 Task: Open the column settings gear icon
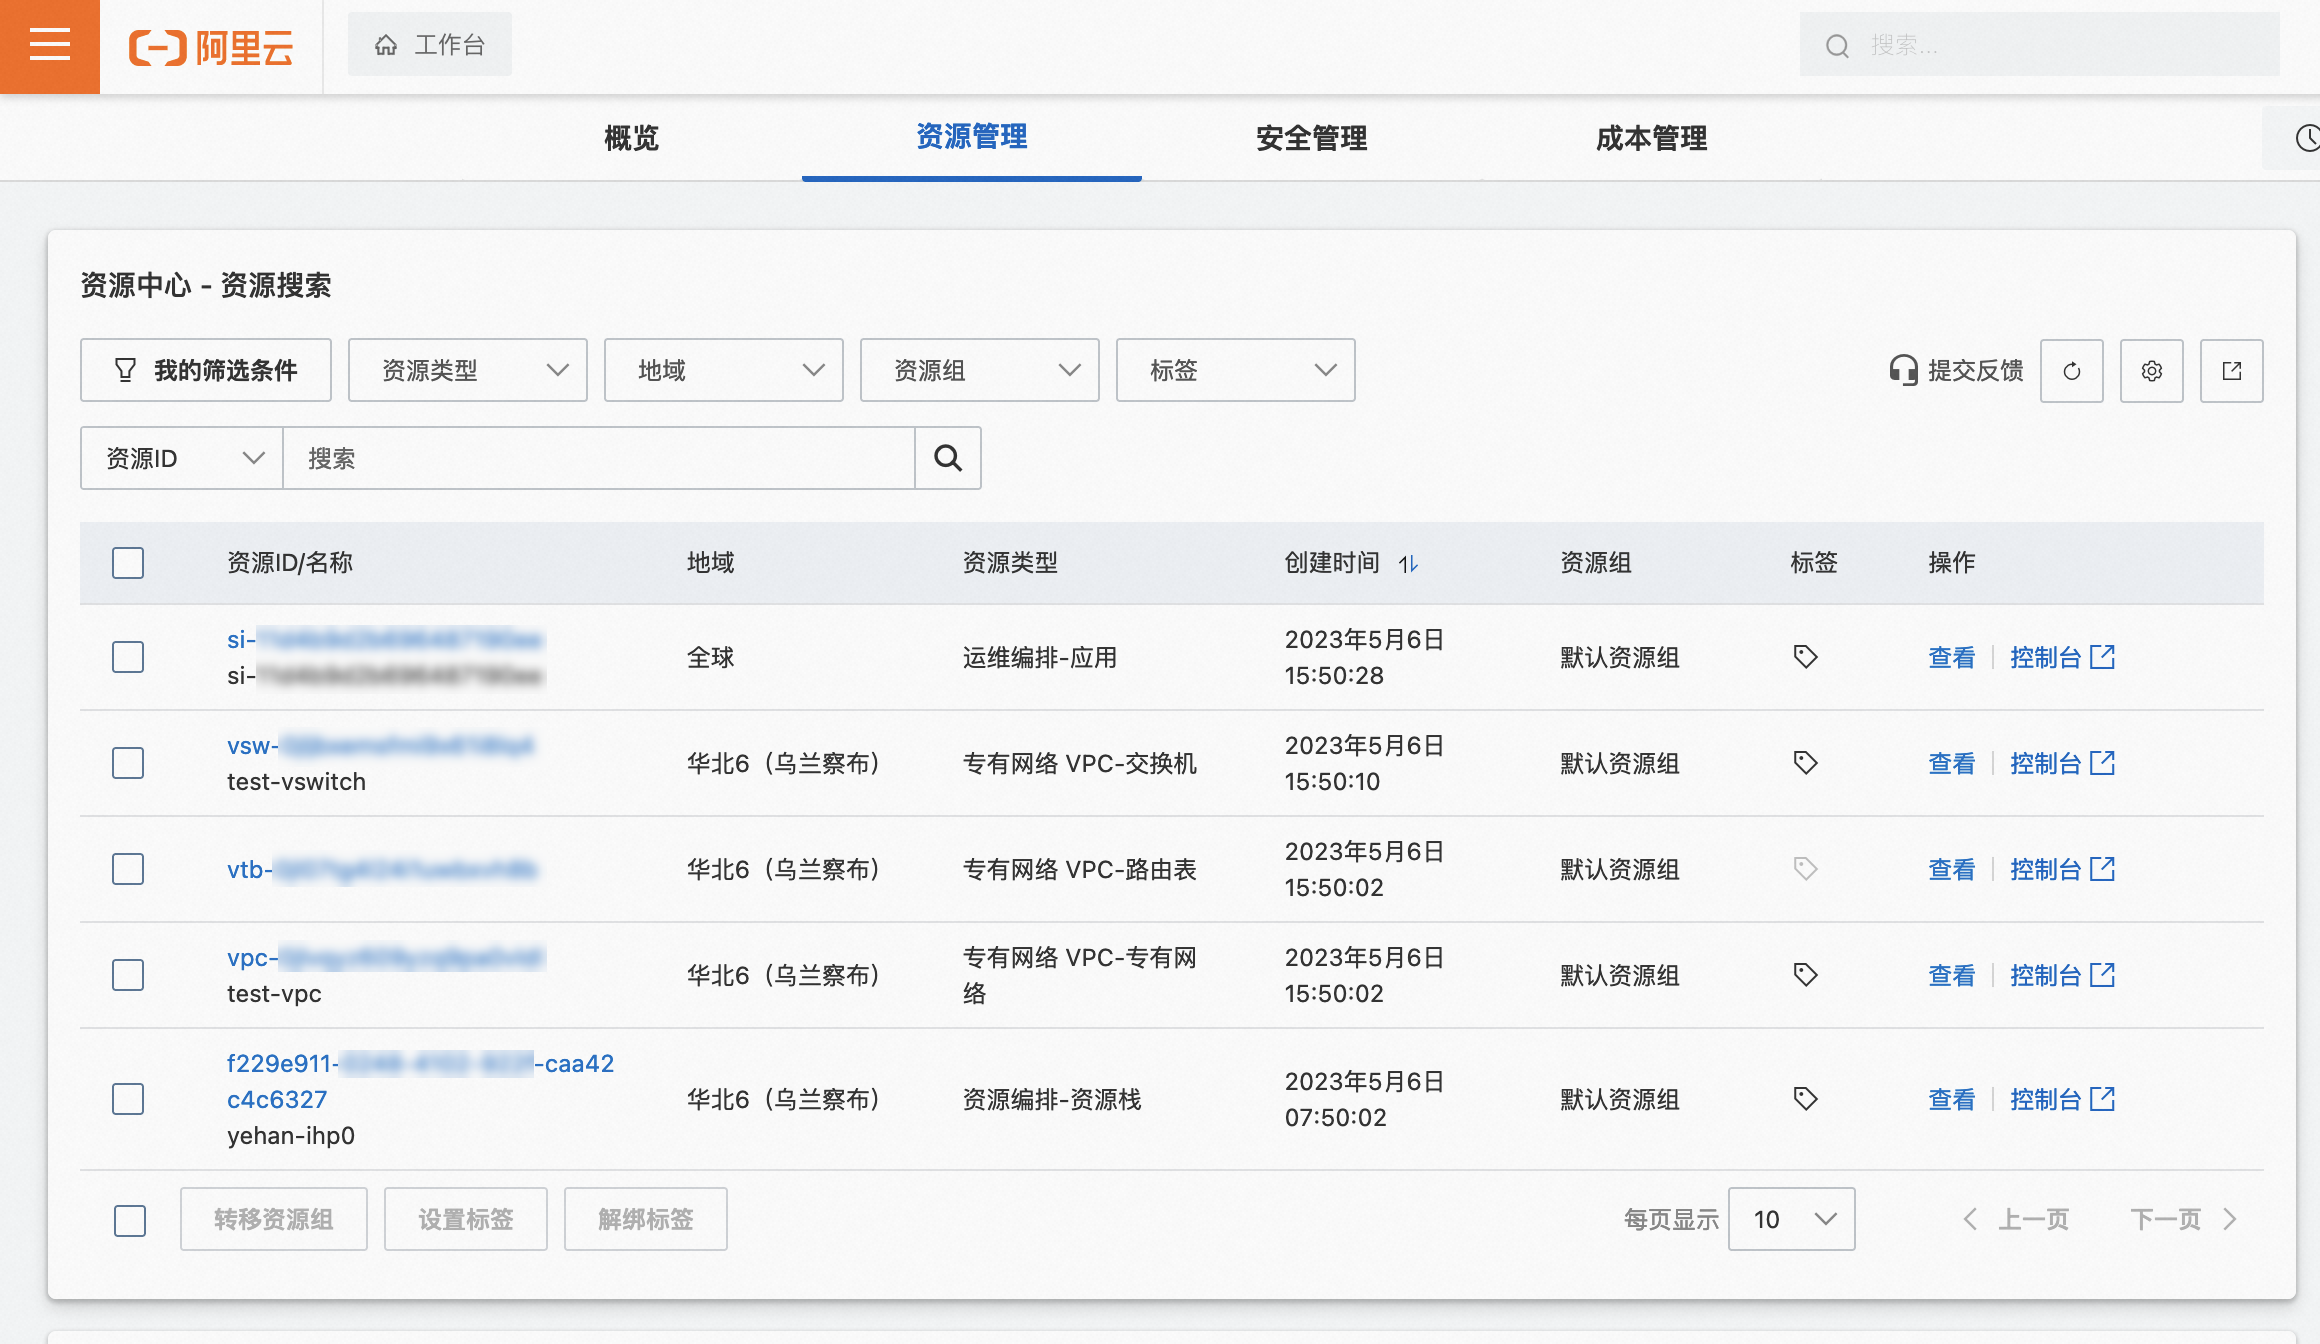point(2151,371)
